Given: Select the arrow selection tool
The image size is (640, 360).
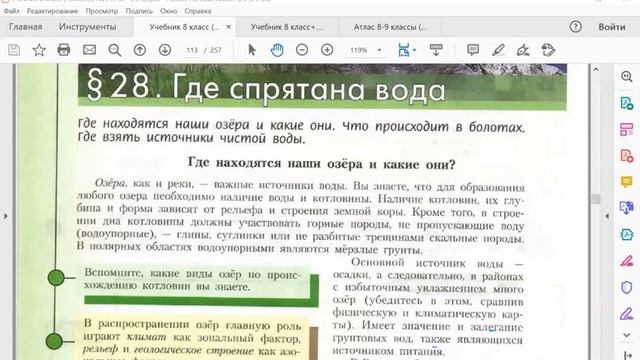Looking at the screenshot, I should point(252,50).
